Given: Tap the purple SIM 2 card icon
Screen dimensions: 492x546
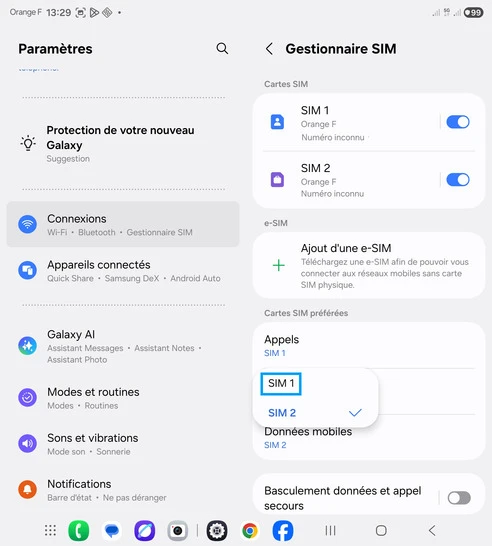Looking at the screenshot, I should pos(277,180).
